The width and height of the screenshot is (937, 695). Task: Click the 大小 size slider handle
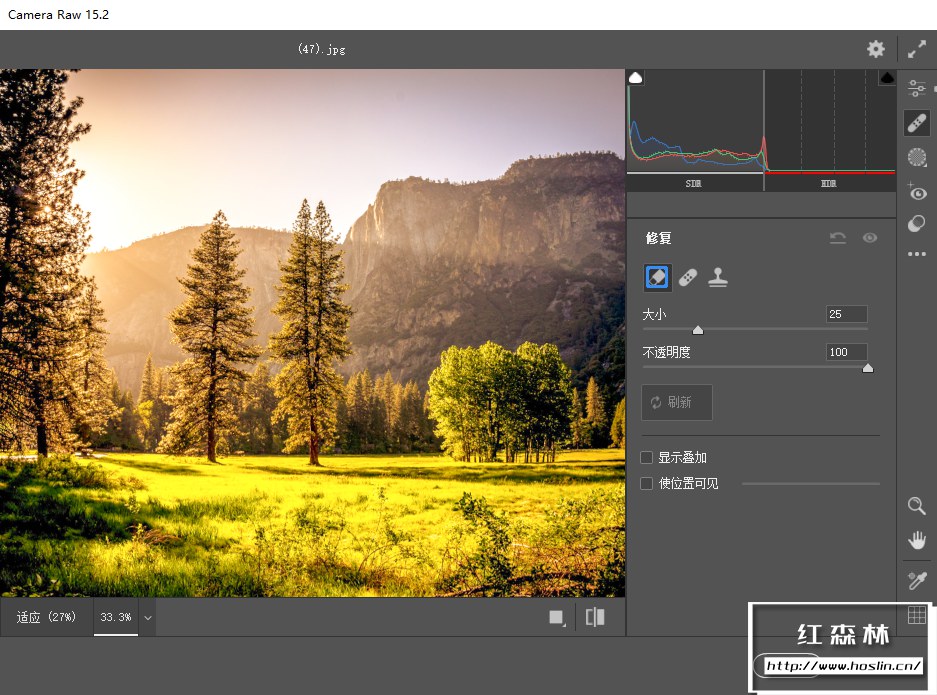point(697,330)
